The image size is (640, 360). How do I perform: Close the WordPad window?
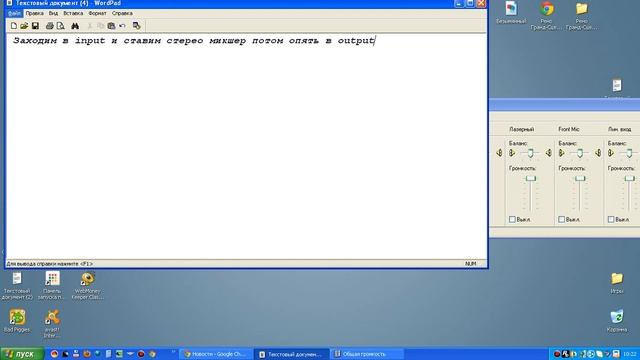[x=481, y=4]
